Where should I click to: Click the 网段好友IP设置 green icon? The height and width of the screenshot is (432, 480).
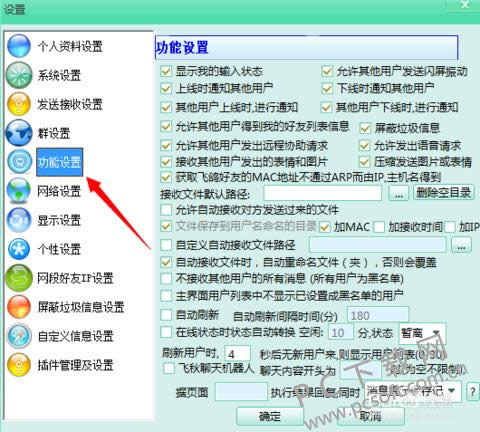click(x=19, y=278)
